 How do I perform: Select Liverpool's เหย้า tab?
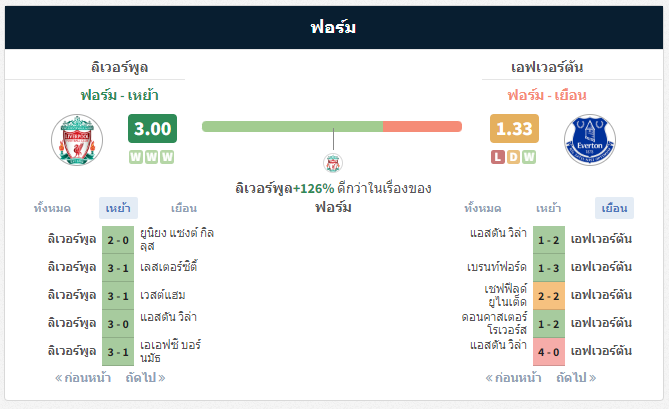point(118,208)
